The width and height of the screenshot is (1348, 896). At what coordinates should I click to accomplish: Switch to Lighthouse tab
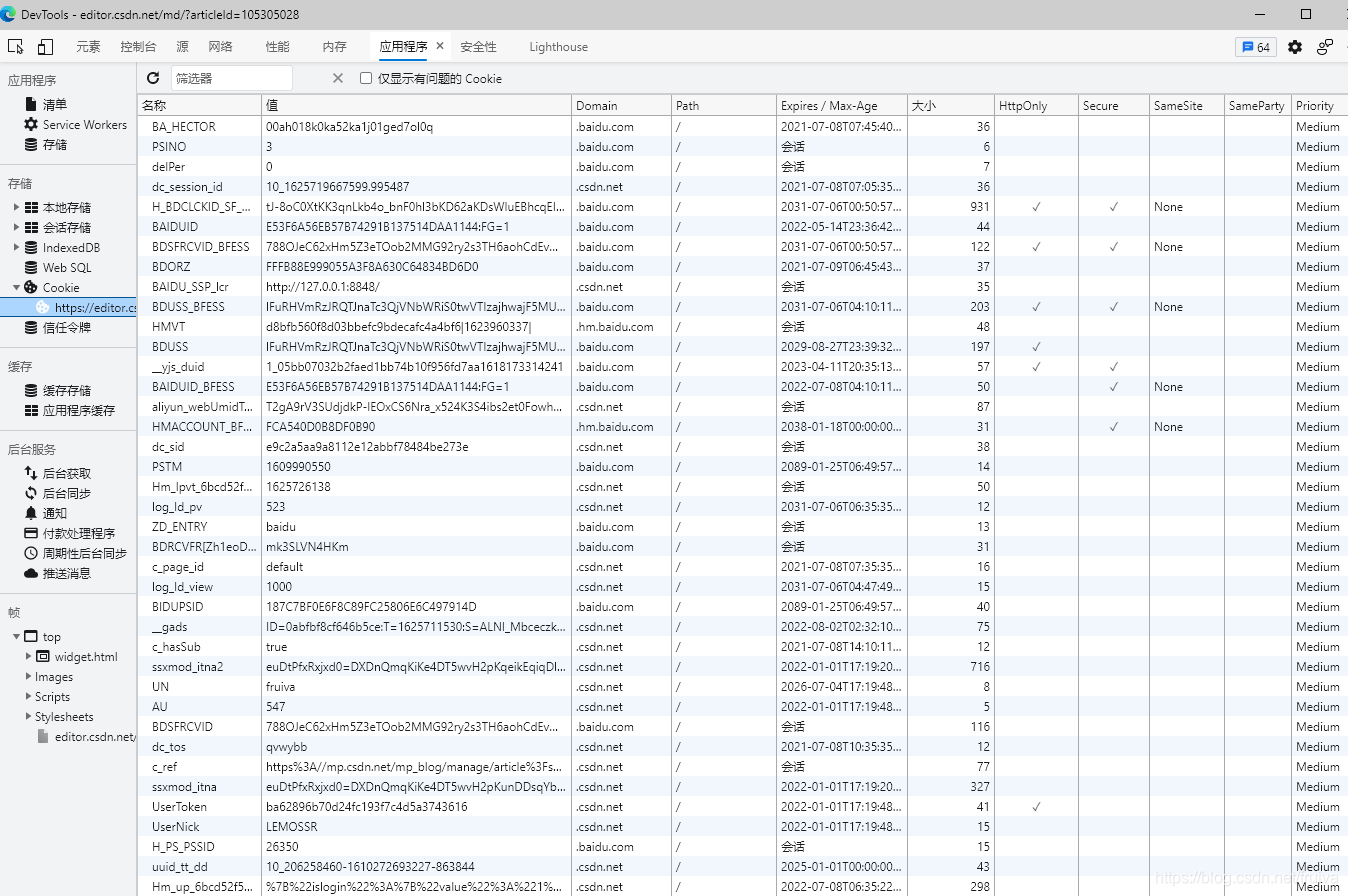pos(558,47)
